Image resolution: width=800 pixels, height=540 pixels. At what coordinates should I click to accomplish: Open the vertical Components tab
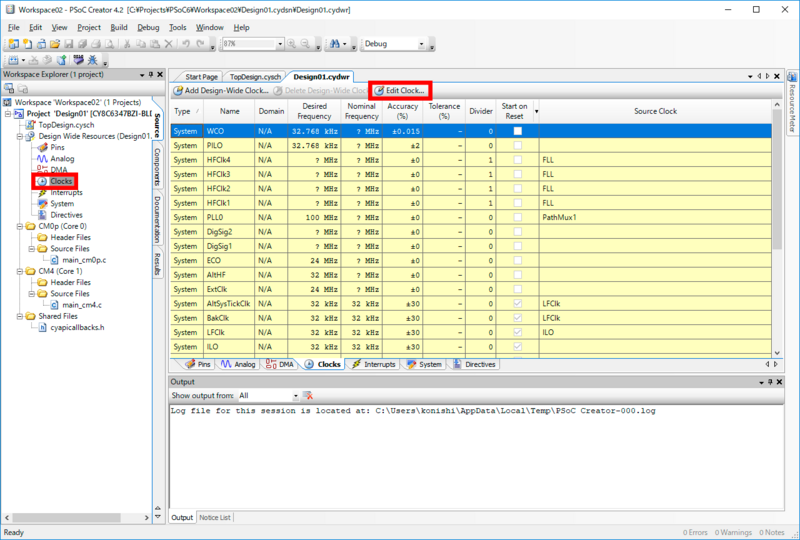(157, 167)
